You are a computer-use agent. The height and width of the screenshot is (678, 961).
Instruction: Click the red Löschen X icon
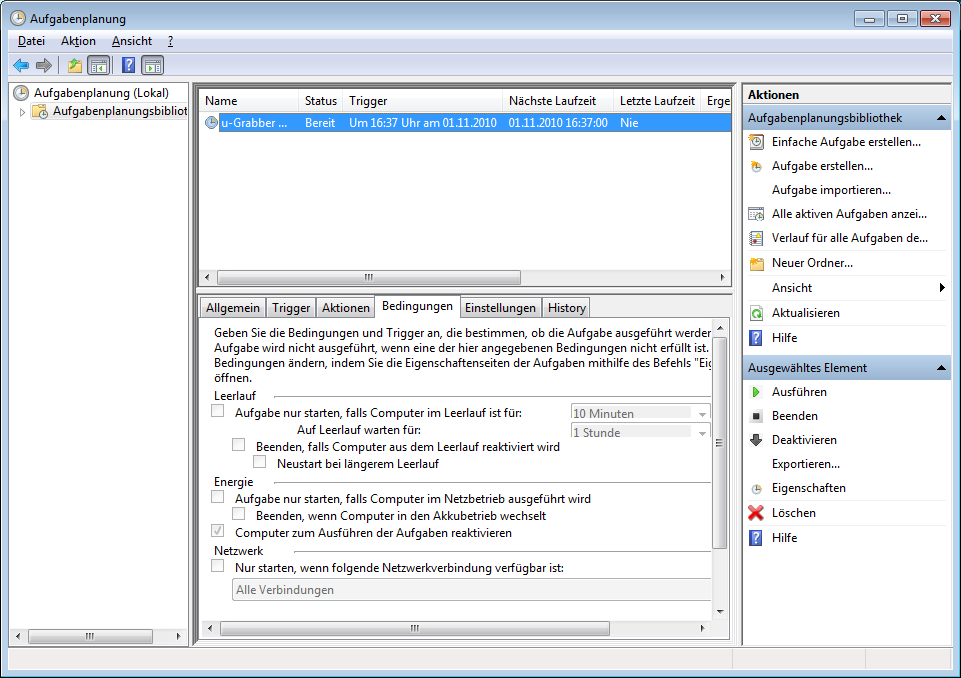tap(756, 513)
